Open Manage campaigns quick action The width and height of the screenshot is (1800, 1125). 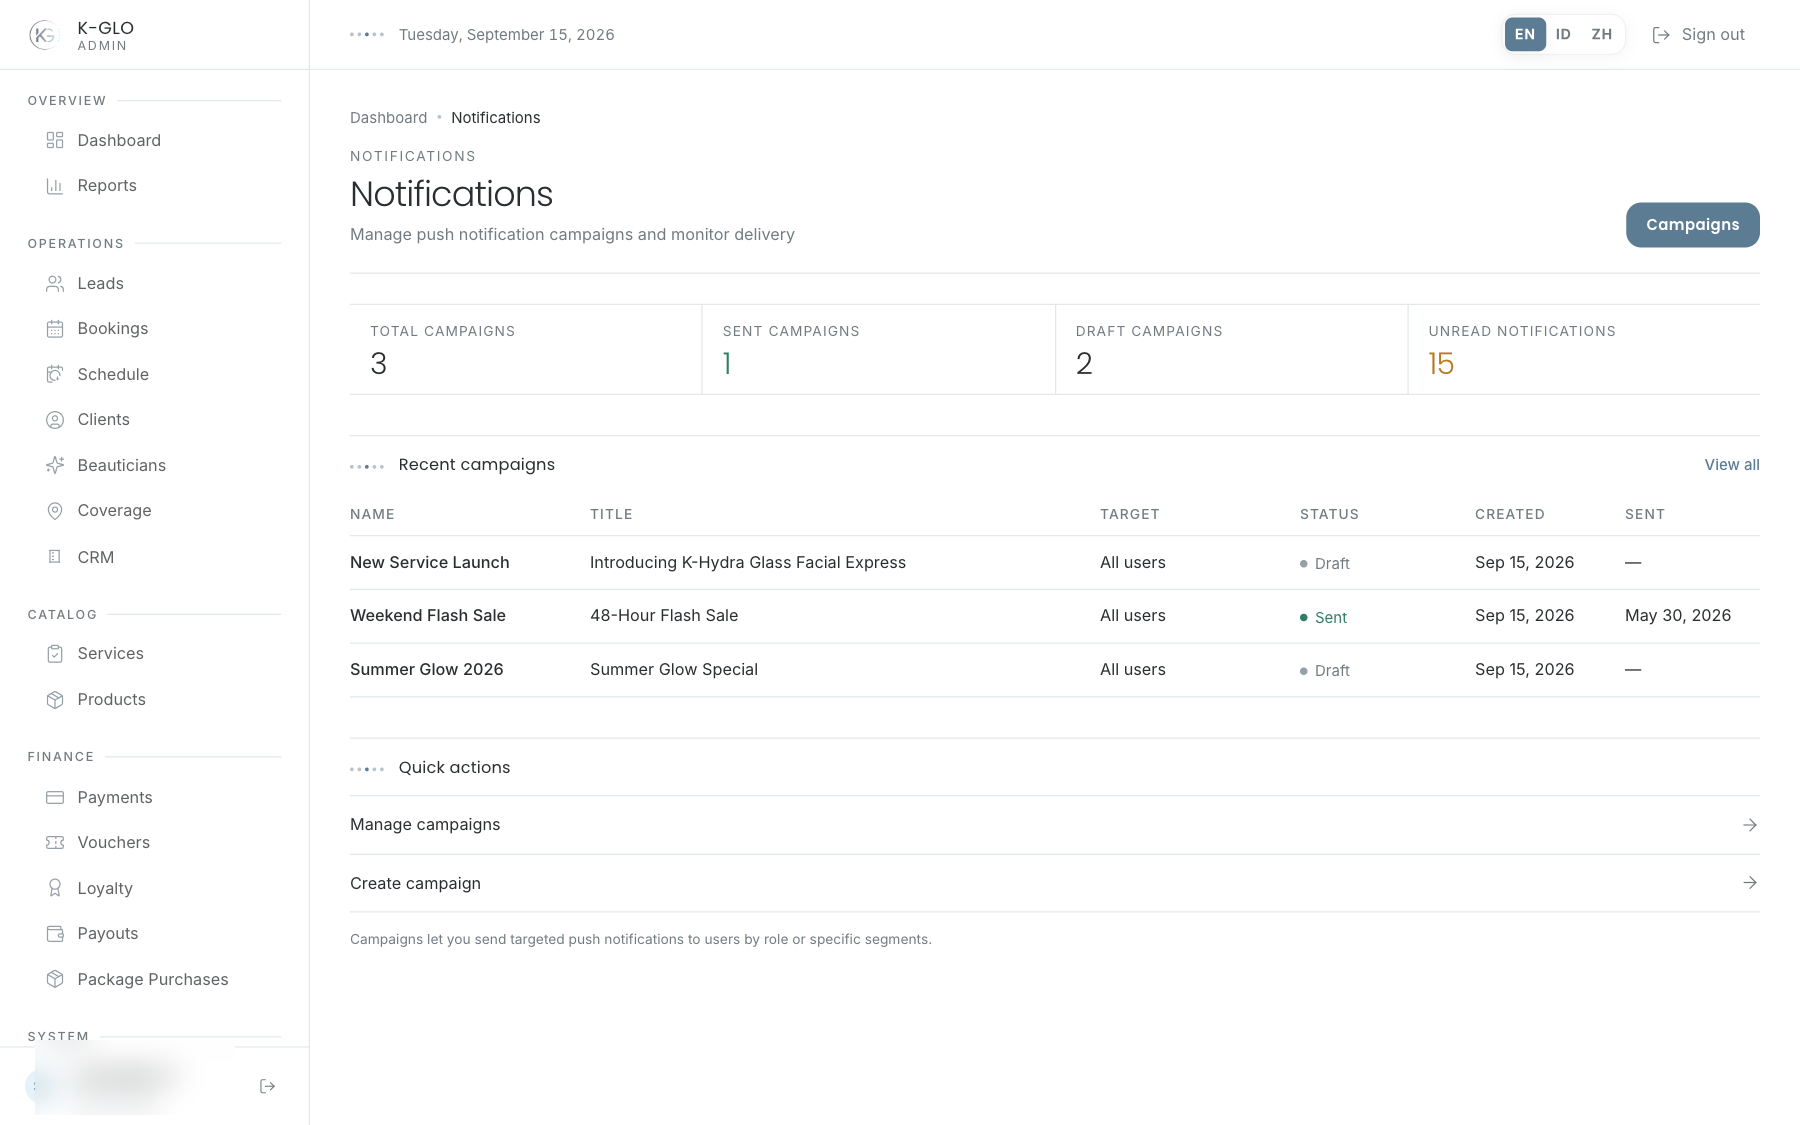[1054, 825]
